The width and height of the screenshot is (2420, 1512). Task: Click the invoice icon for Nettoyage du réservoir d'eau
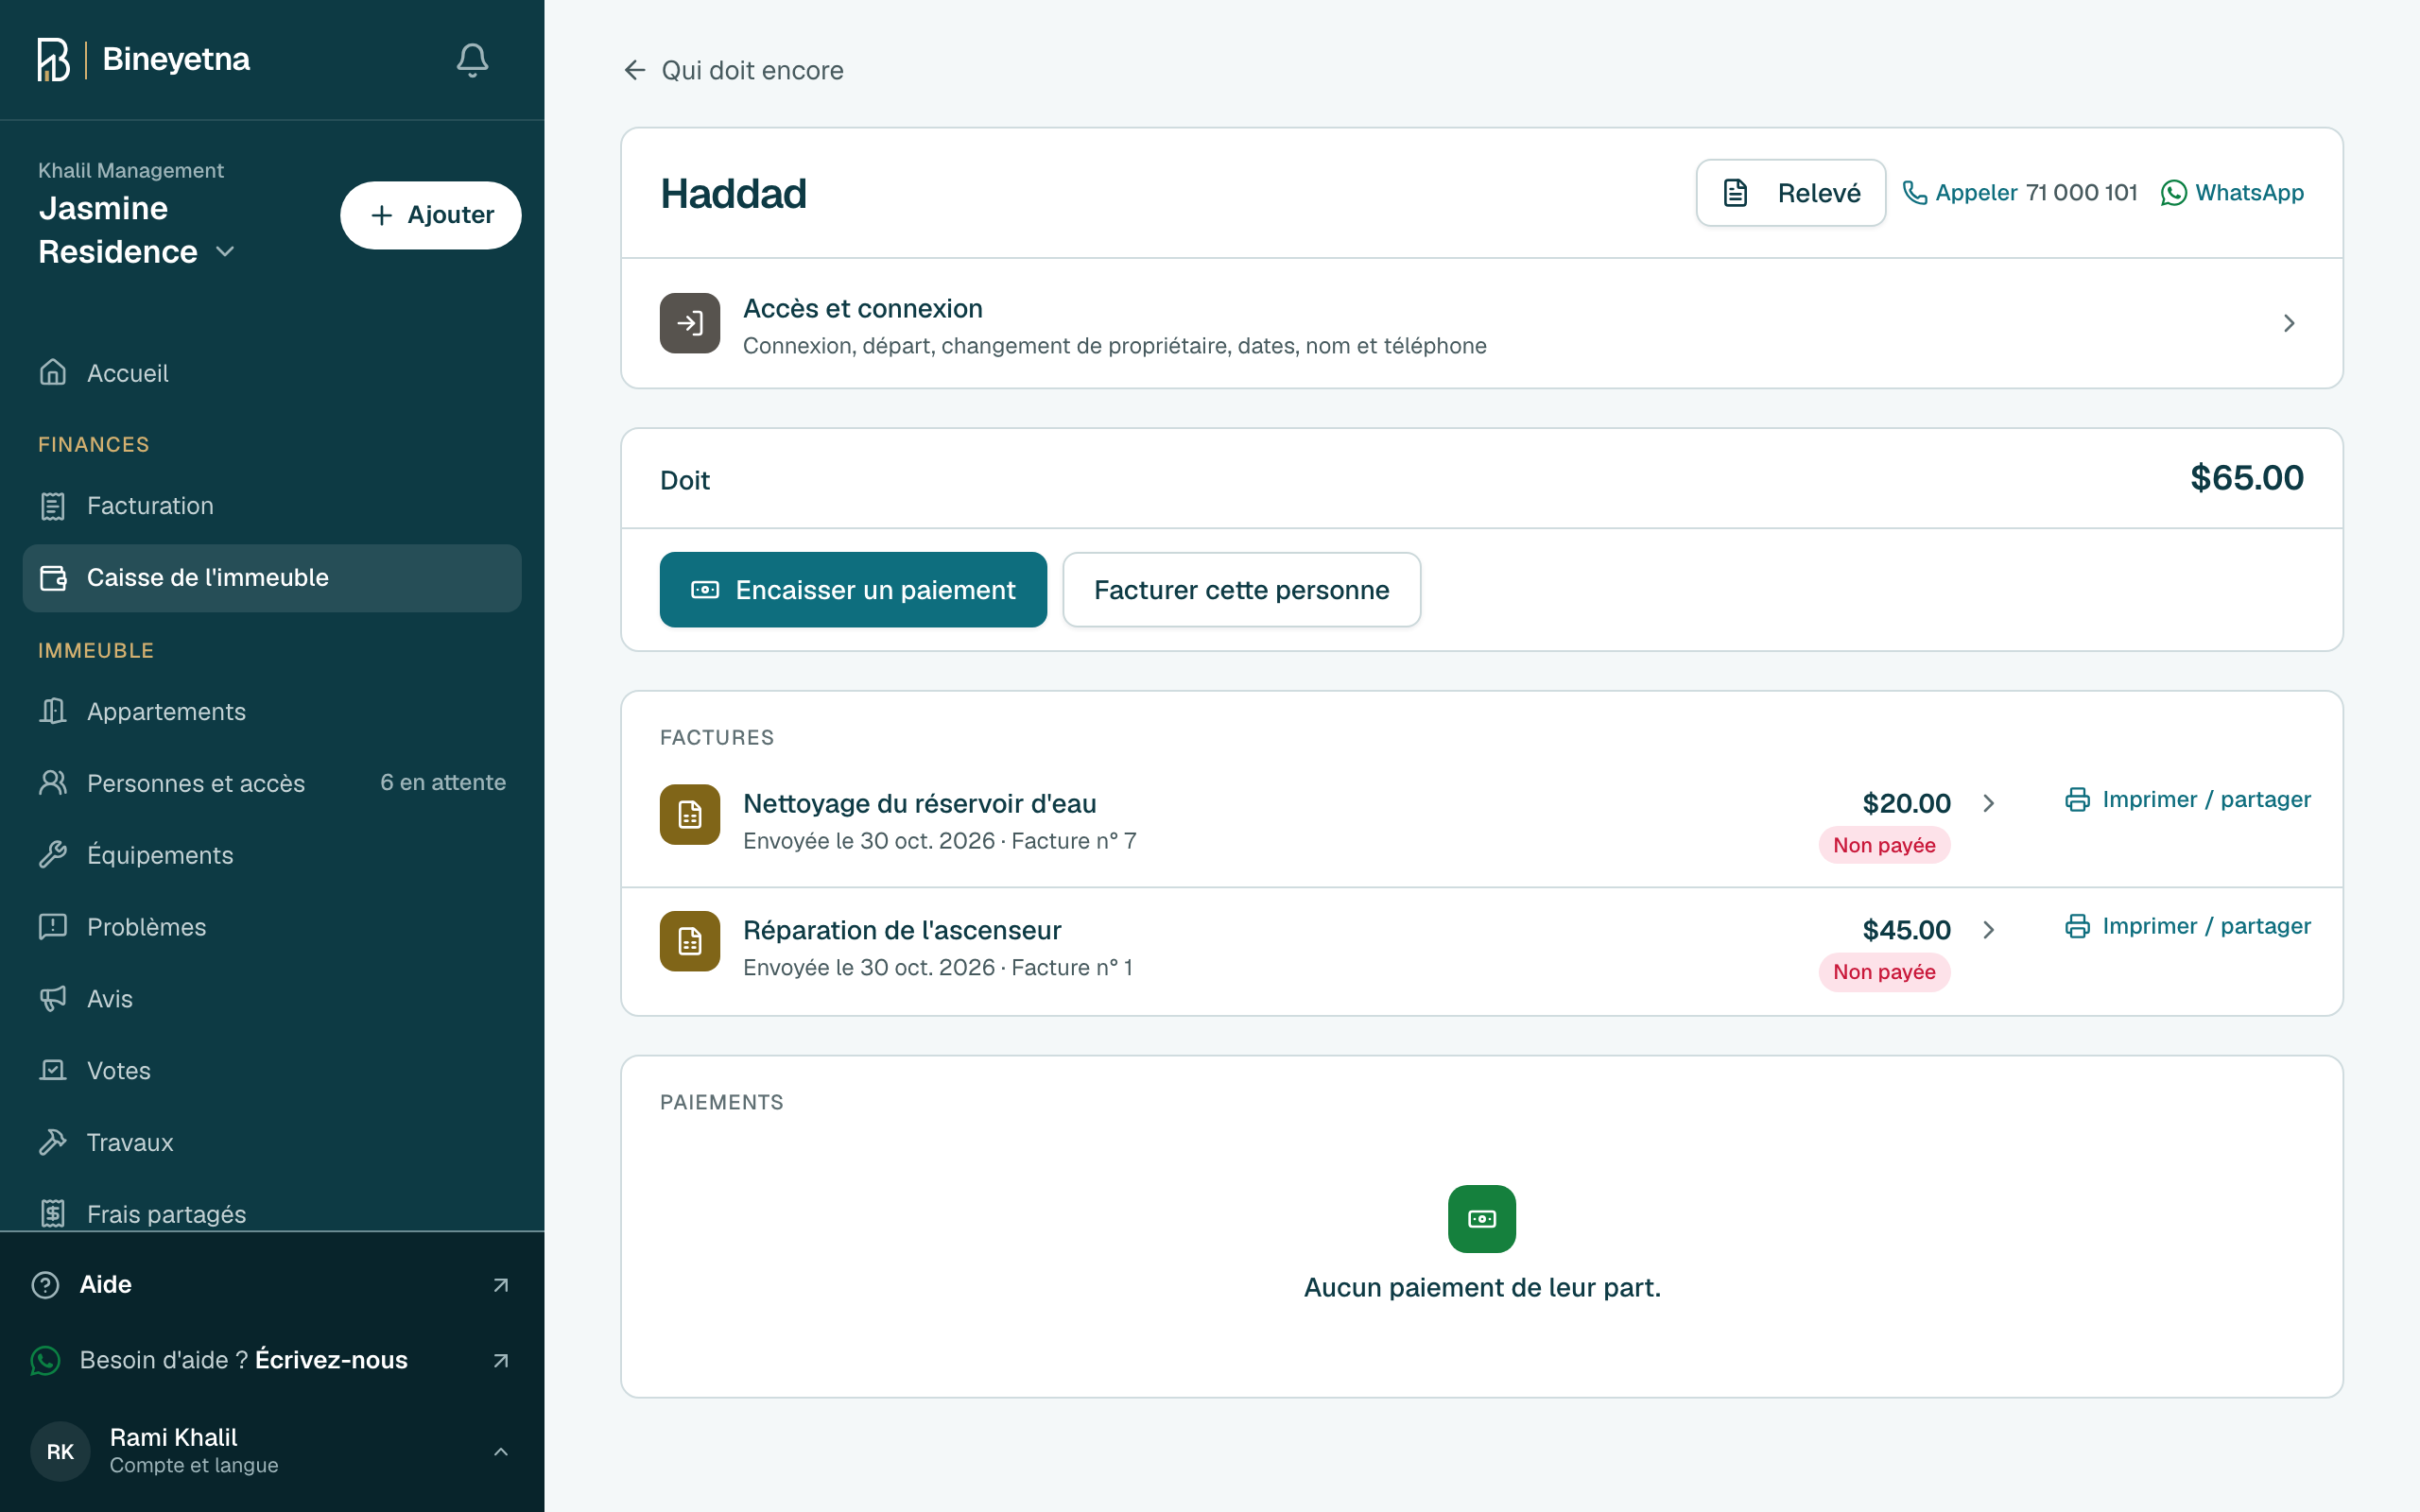[x=690, y=815]
